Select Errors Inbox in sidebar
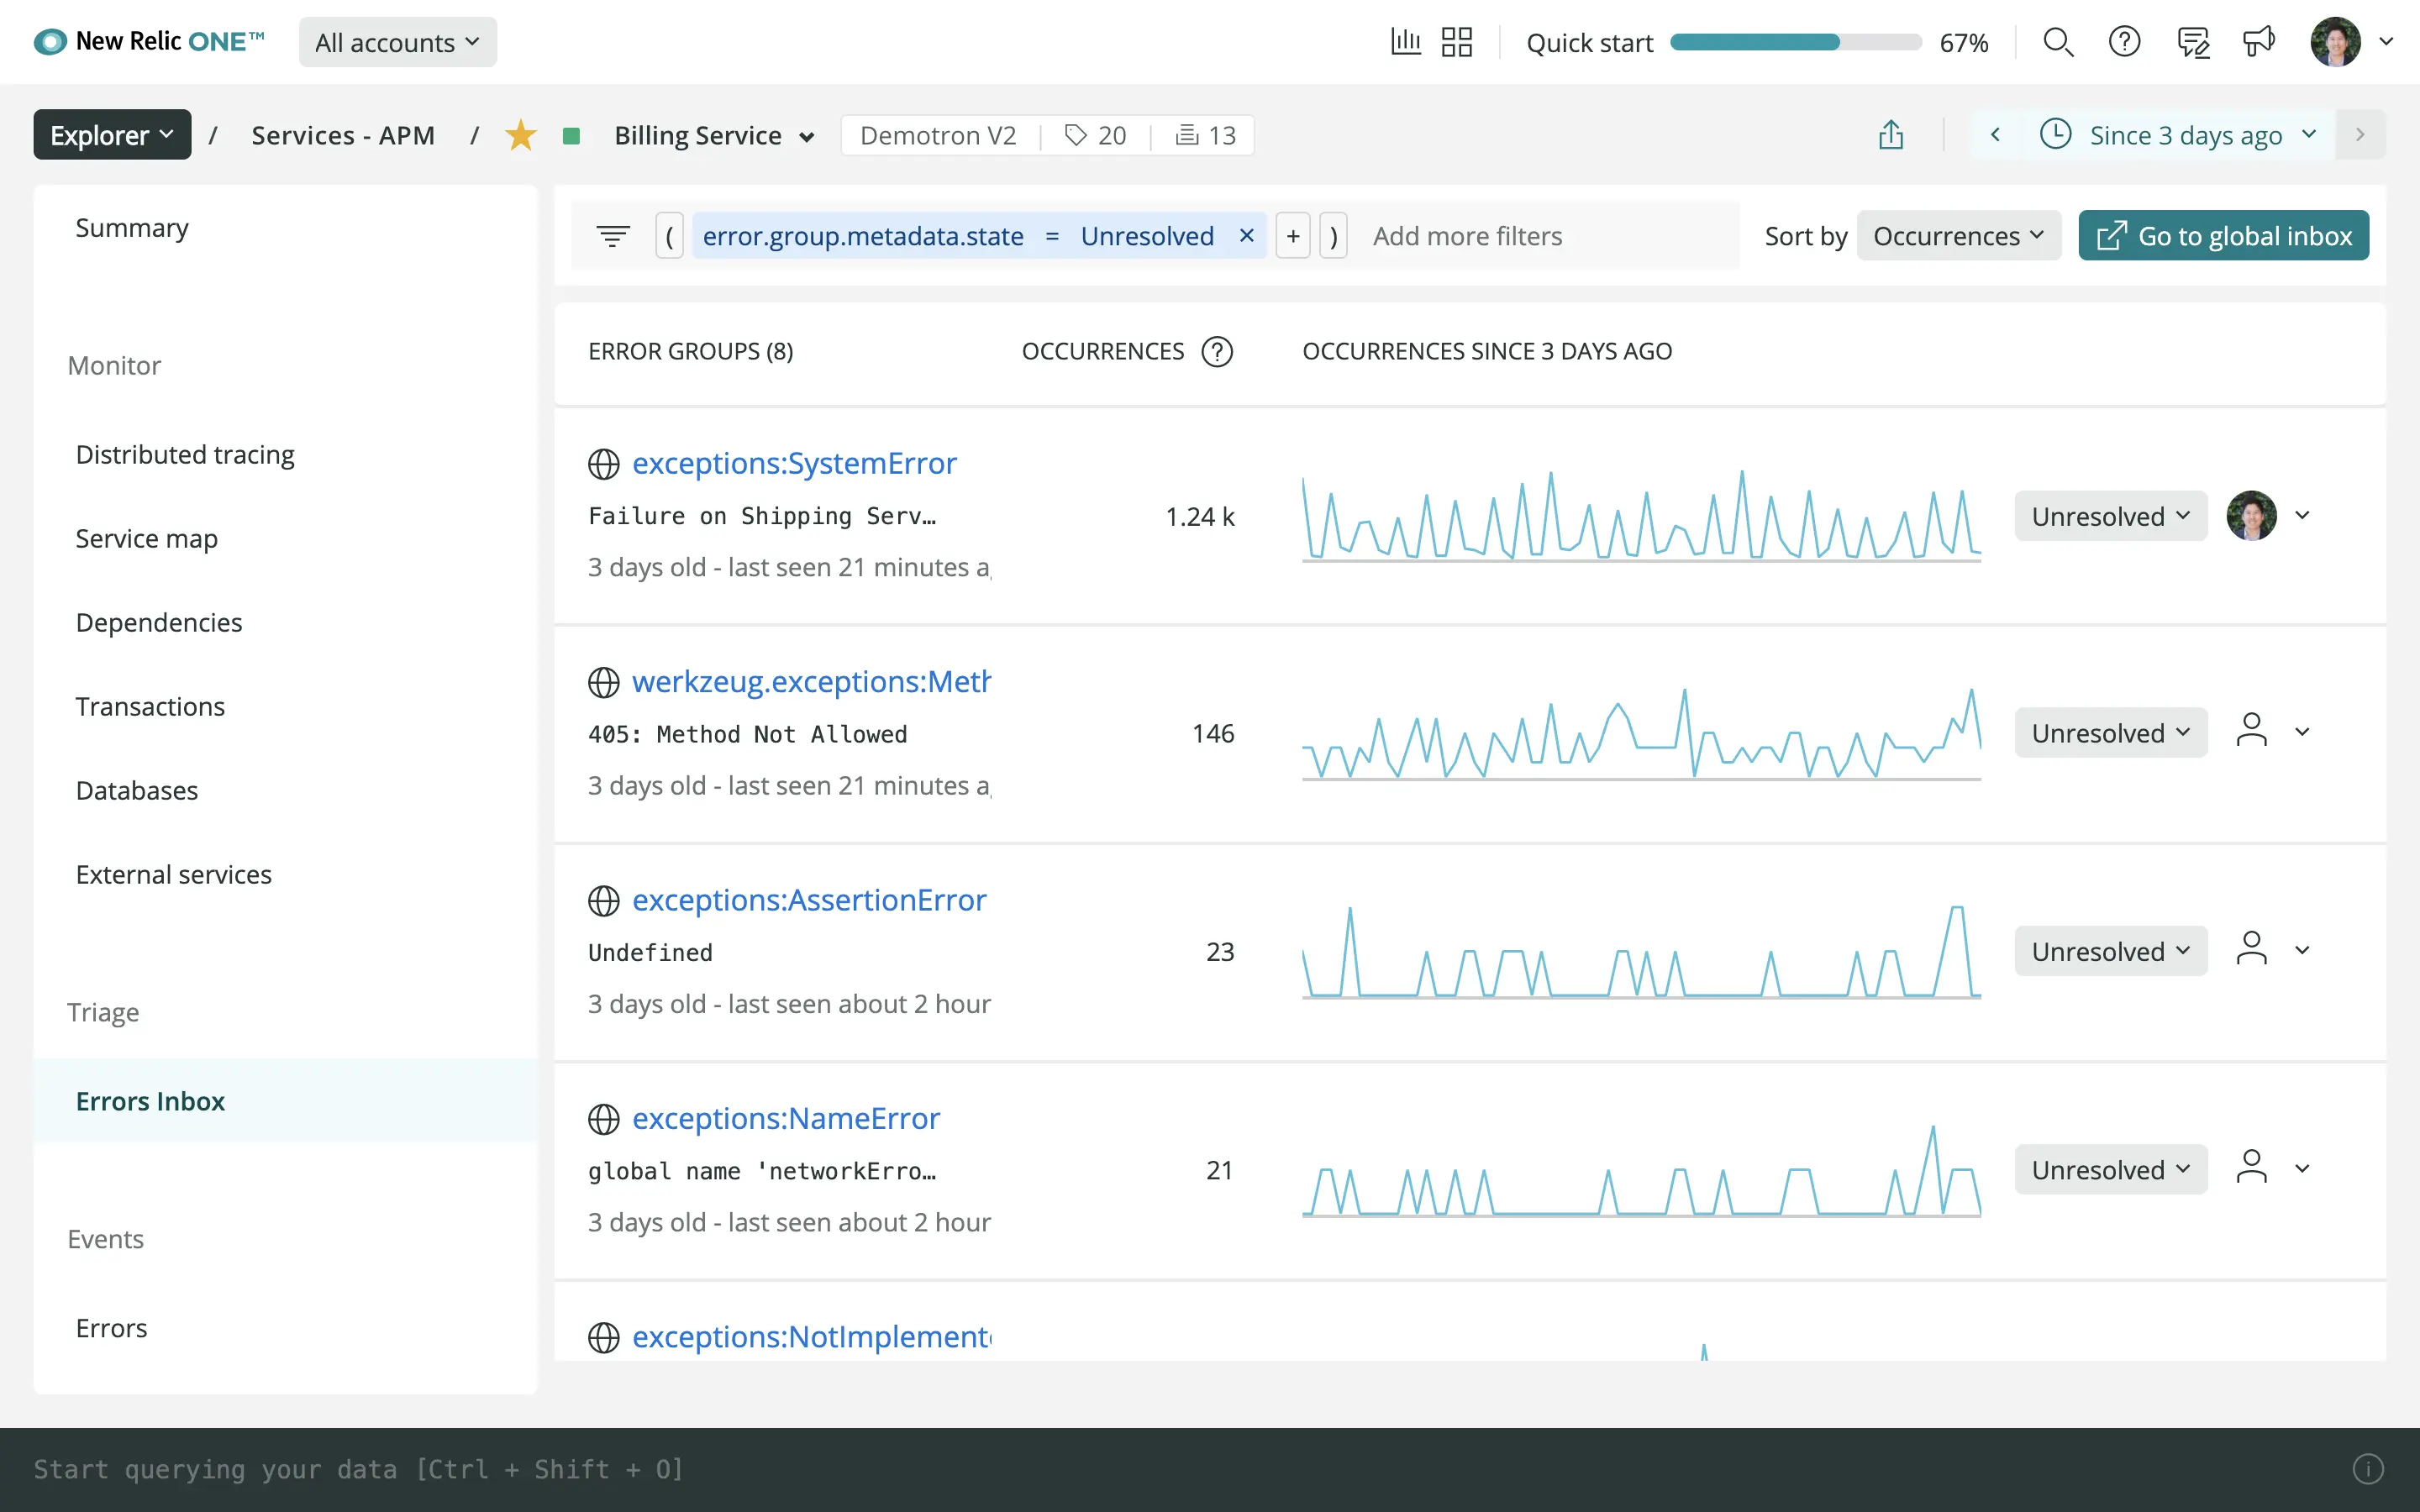 [286, 1101]
